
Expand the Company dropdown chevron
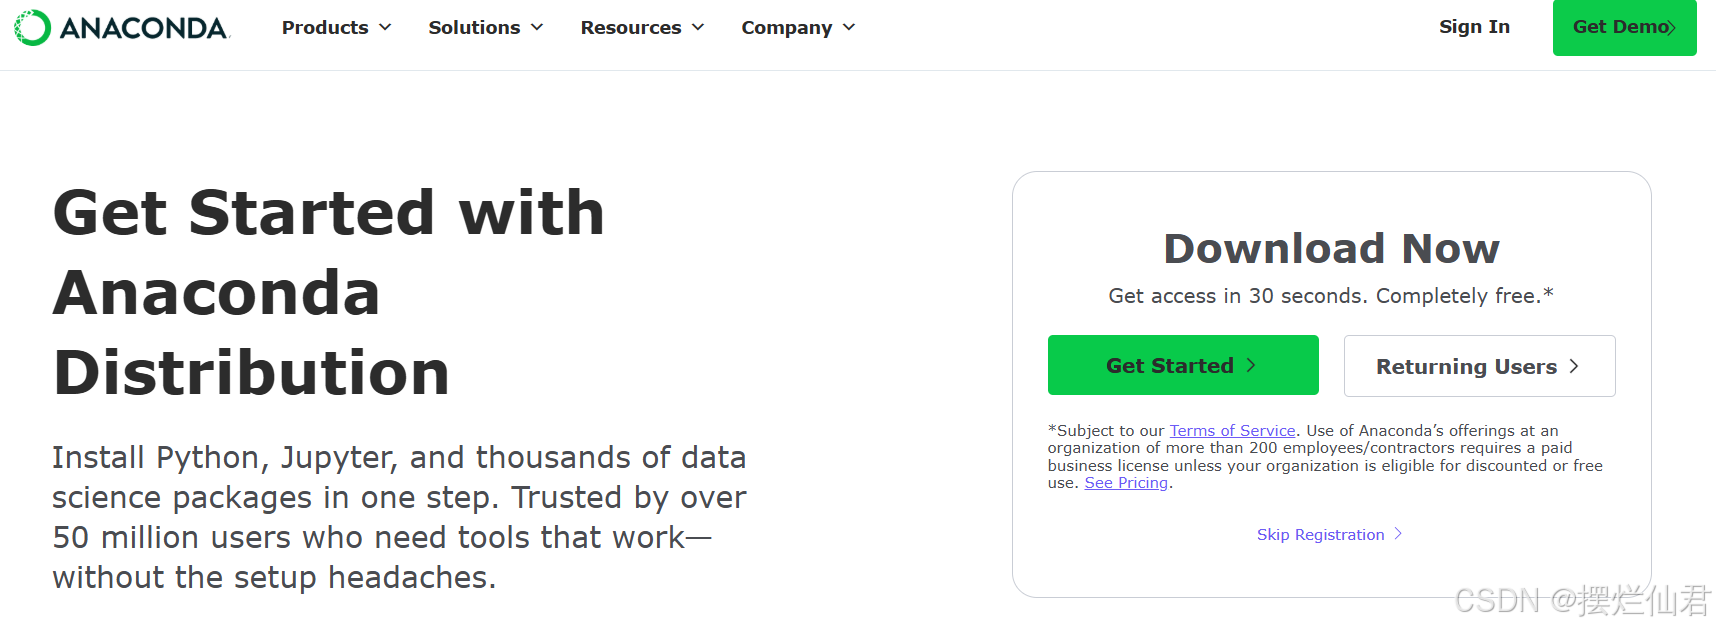pos(849,28)
